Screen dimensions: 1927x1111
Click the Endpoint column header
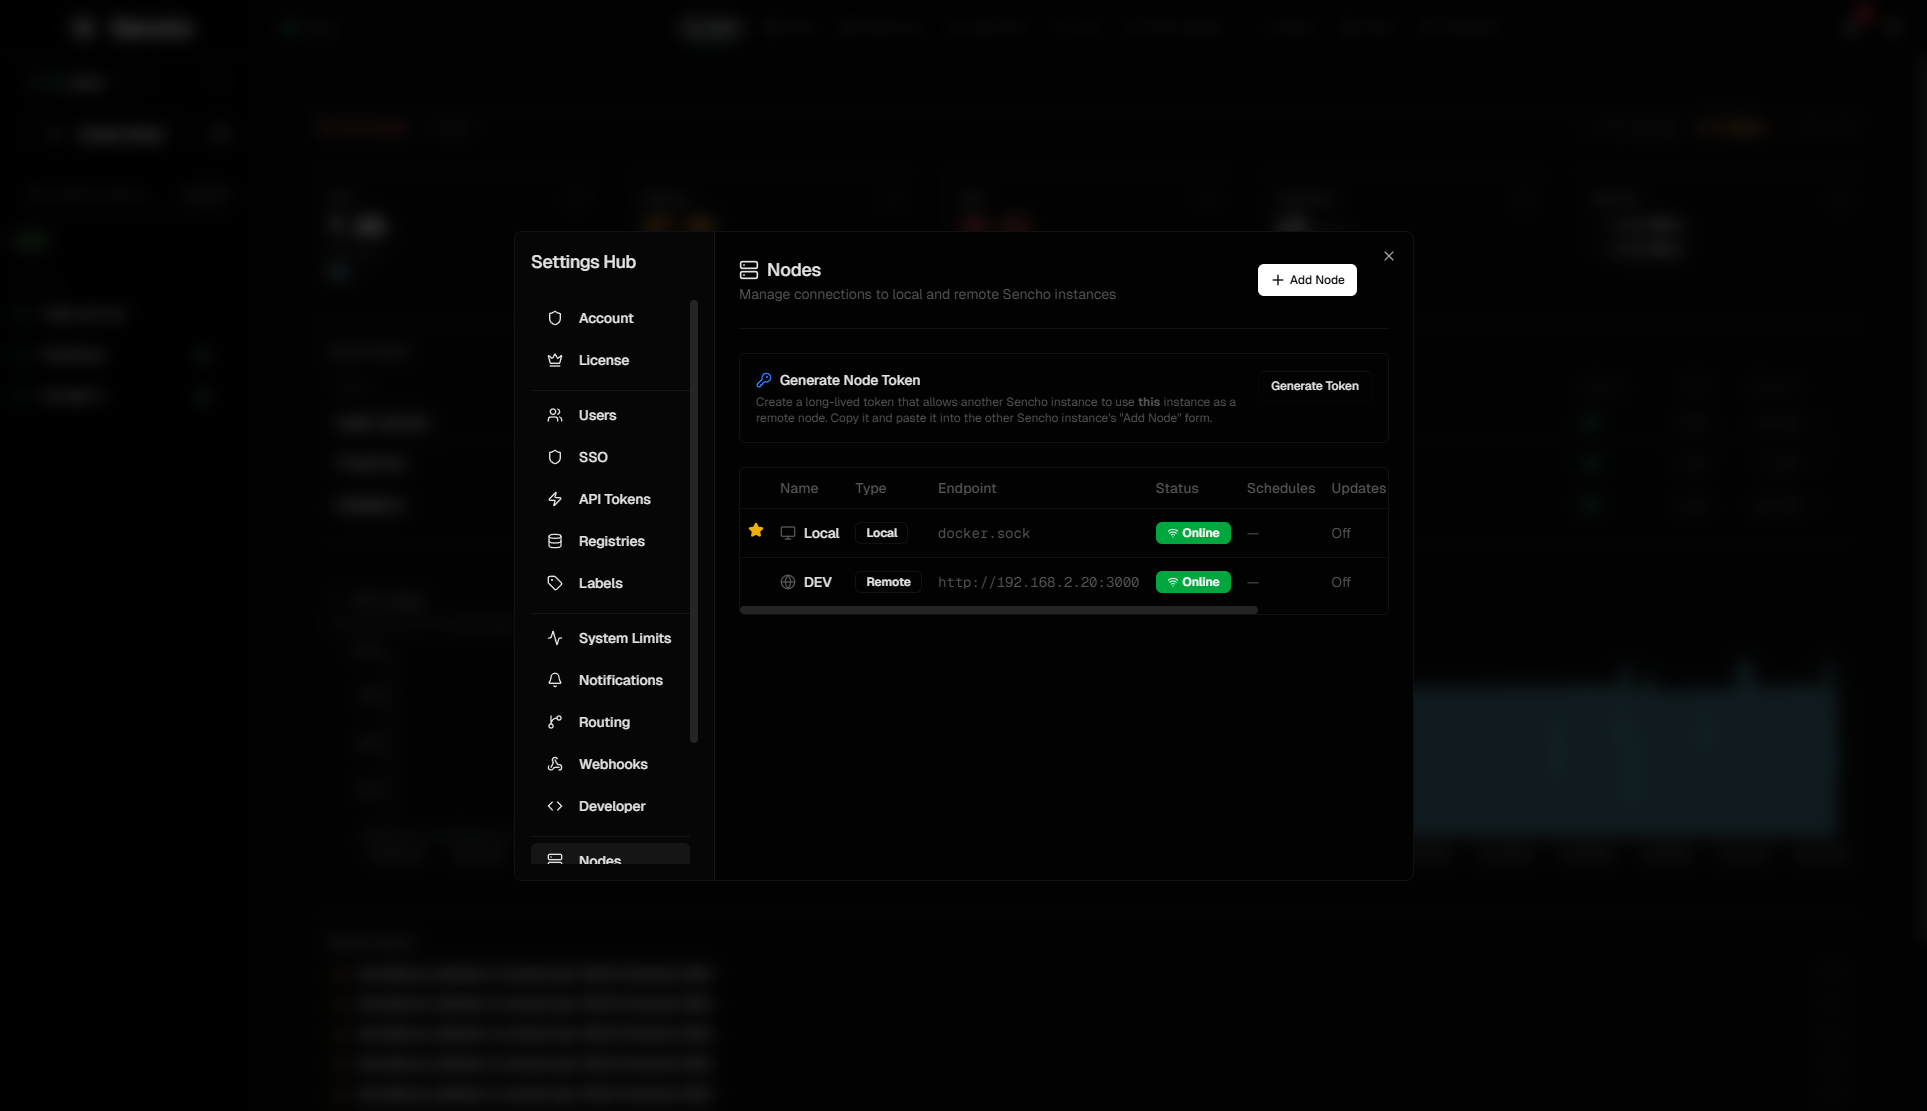click(967, 488)
